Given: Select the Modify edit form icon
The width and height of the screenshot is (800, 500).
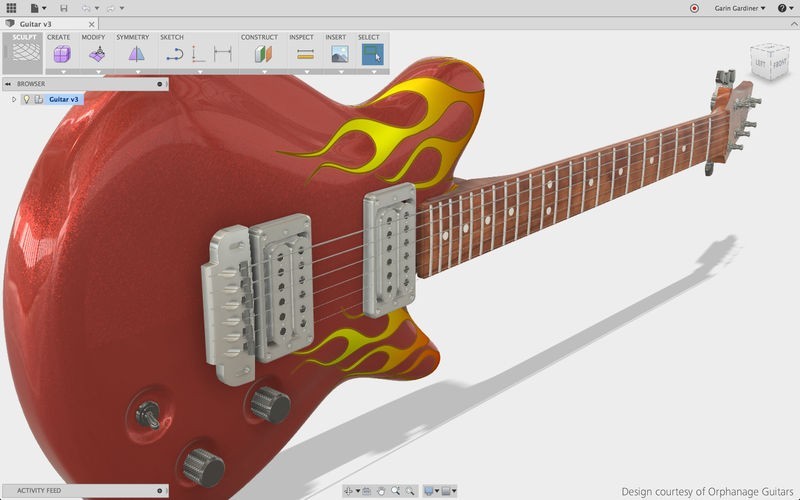Looking at the screenshot, I should click(x=96, y=54).
